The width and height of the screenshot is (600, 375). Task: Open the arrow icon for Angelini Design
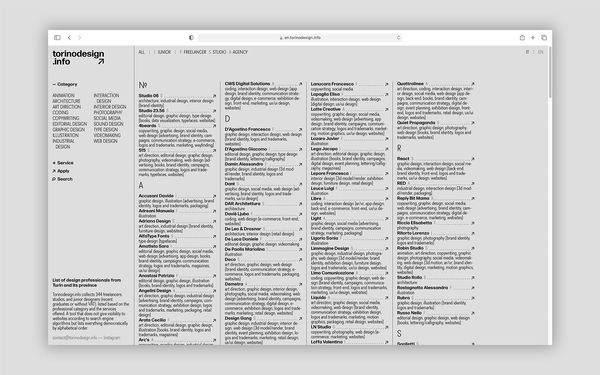[214, 291]
